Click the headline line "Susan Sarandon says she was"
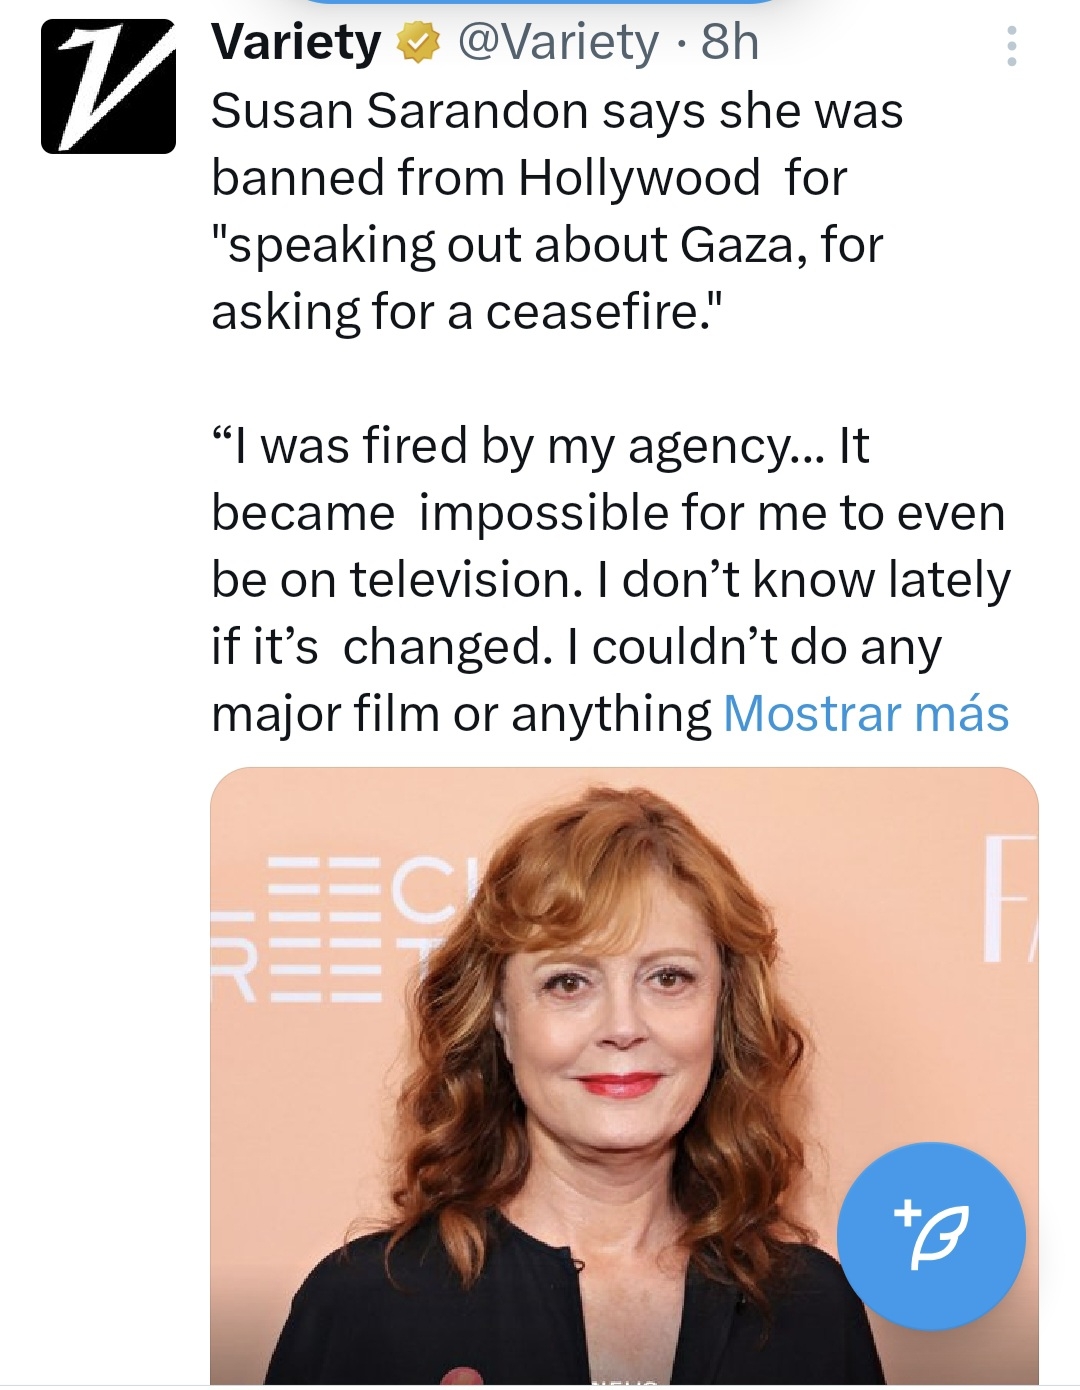 (x=557, y=110)
